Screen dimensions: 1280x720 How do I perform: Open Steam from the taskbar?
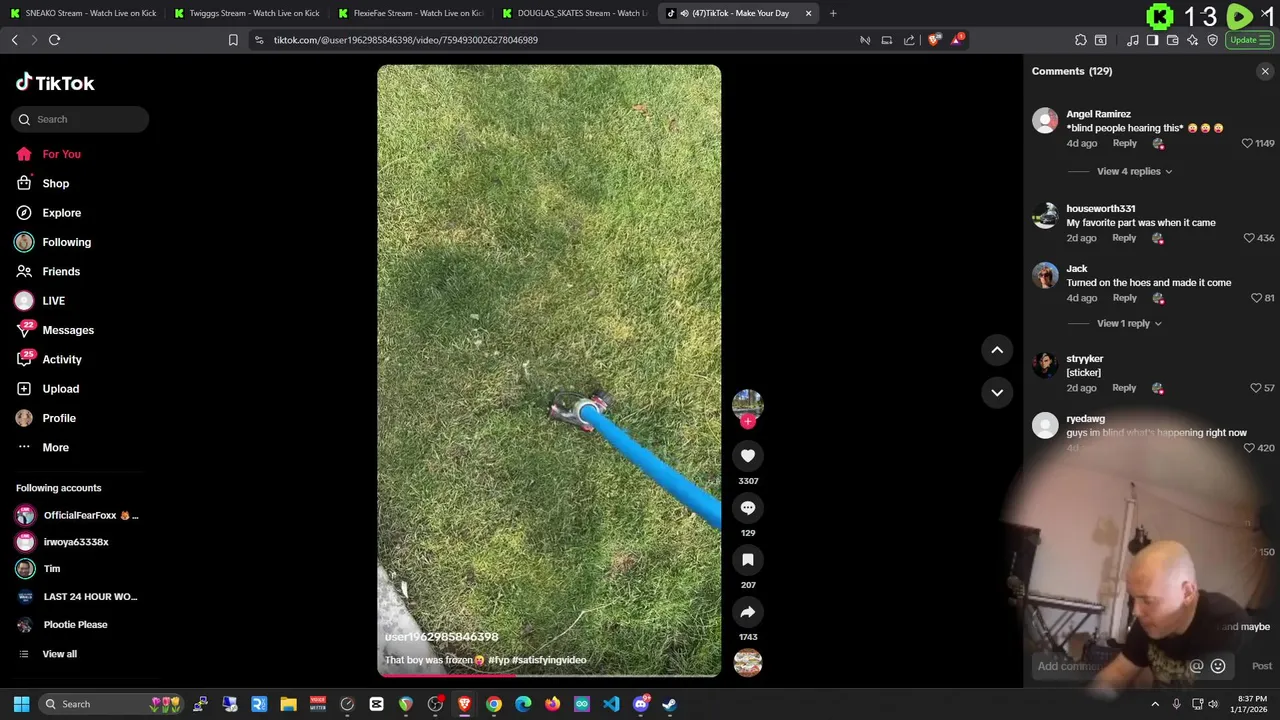pos(669,704)
